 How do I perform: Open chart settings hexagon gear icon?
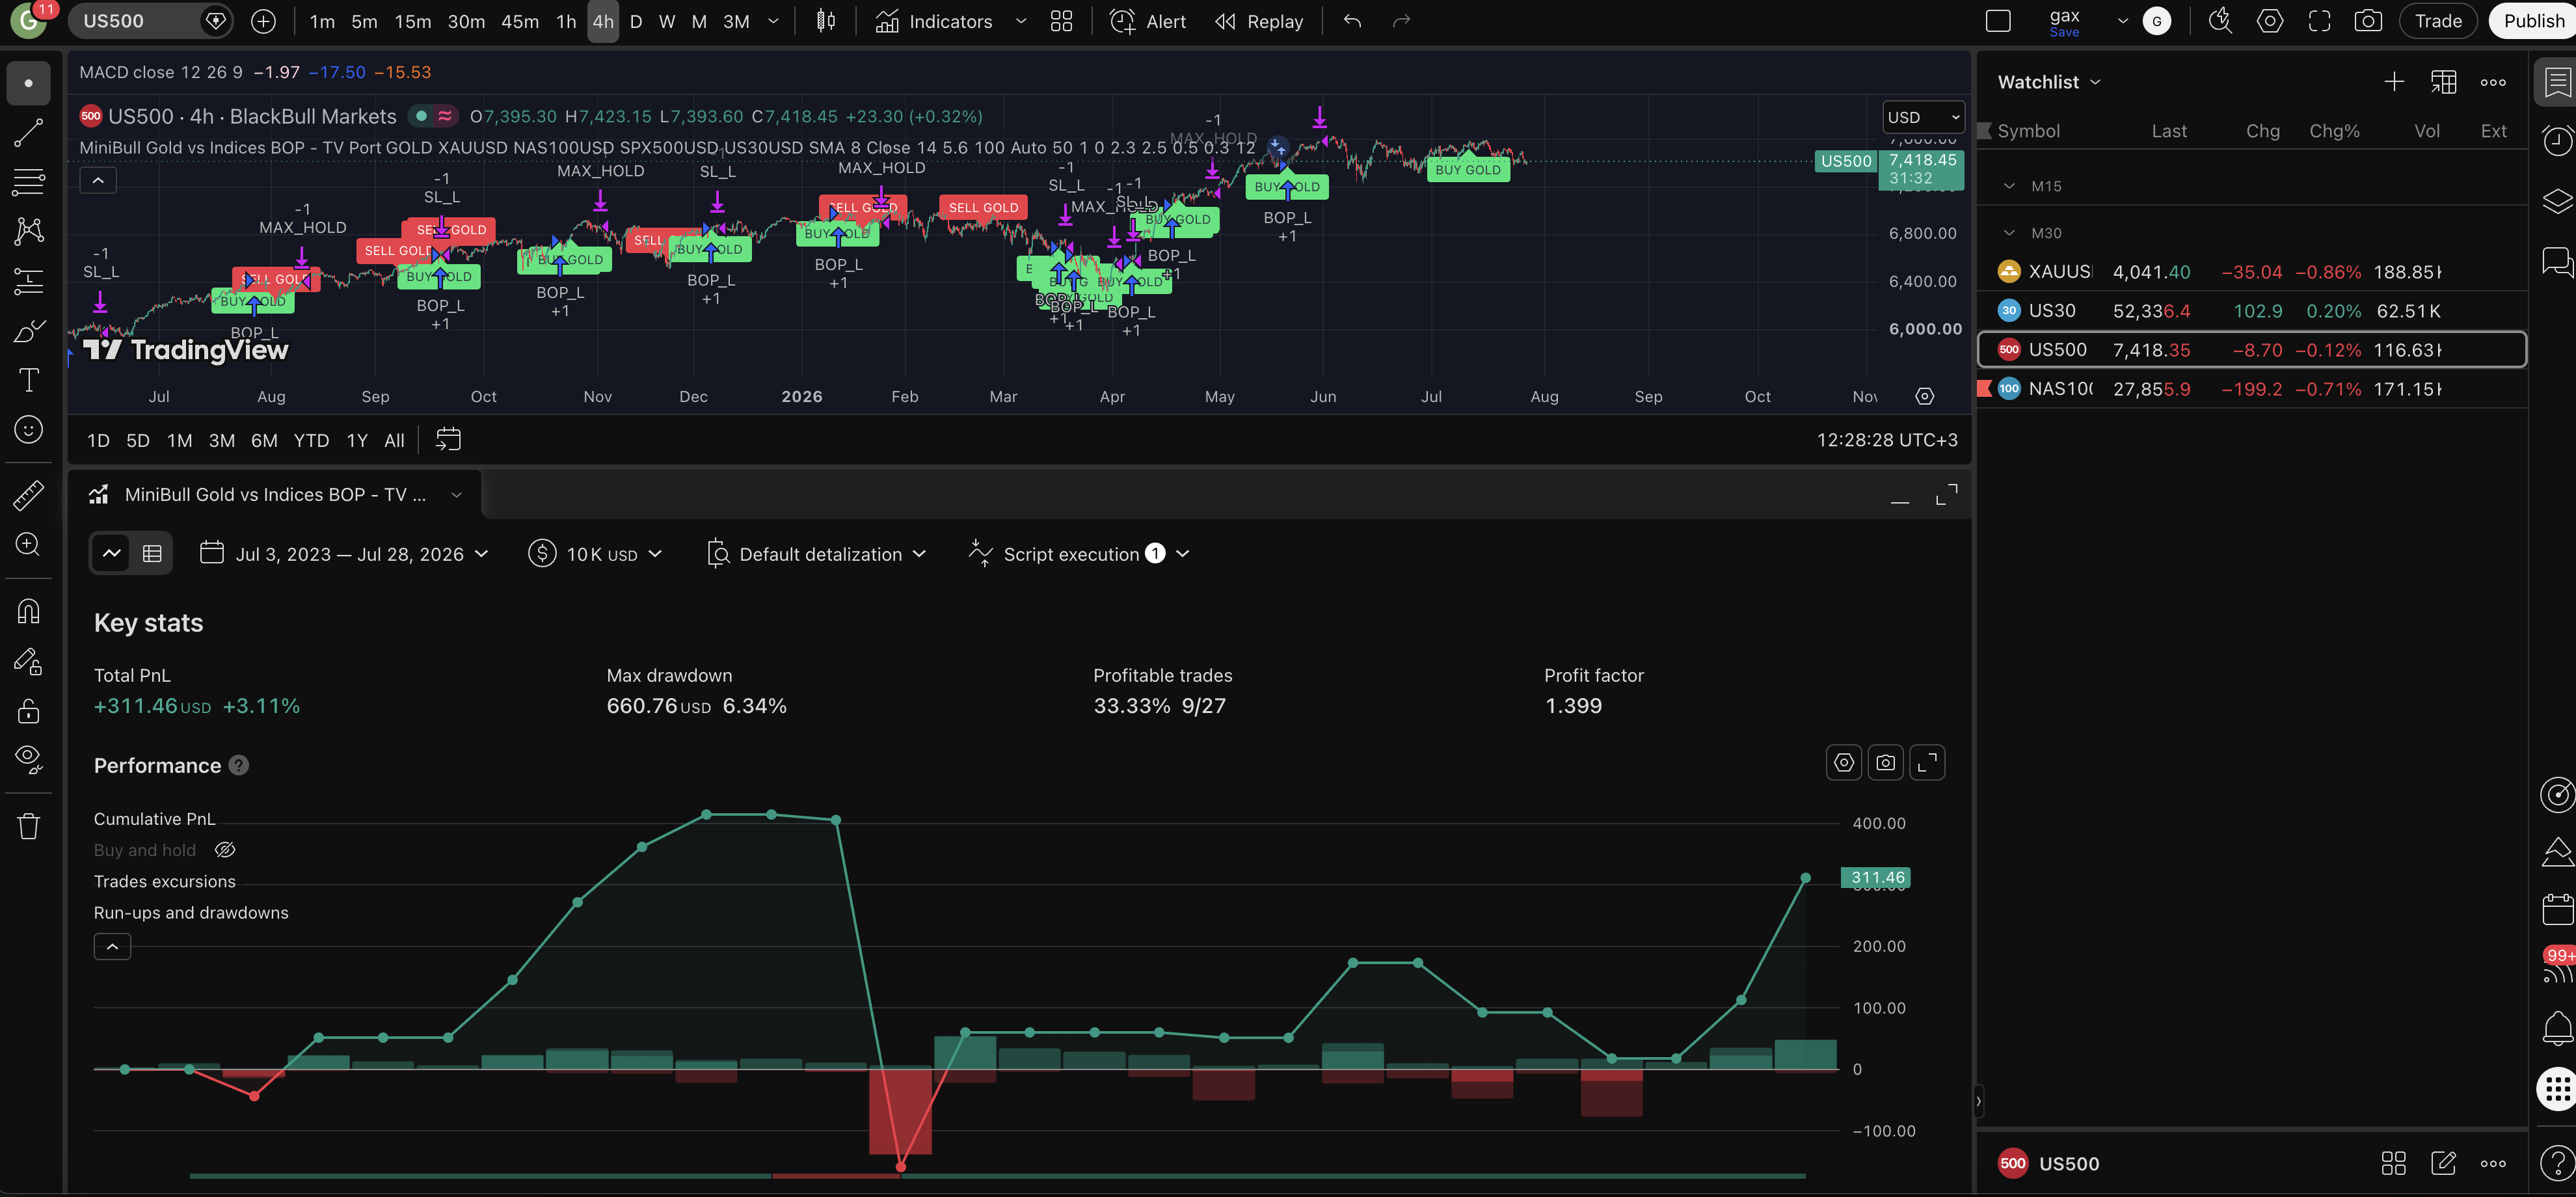click(2270, 21)
